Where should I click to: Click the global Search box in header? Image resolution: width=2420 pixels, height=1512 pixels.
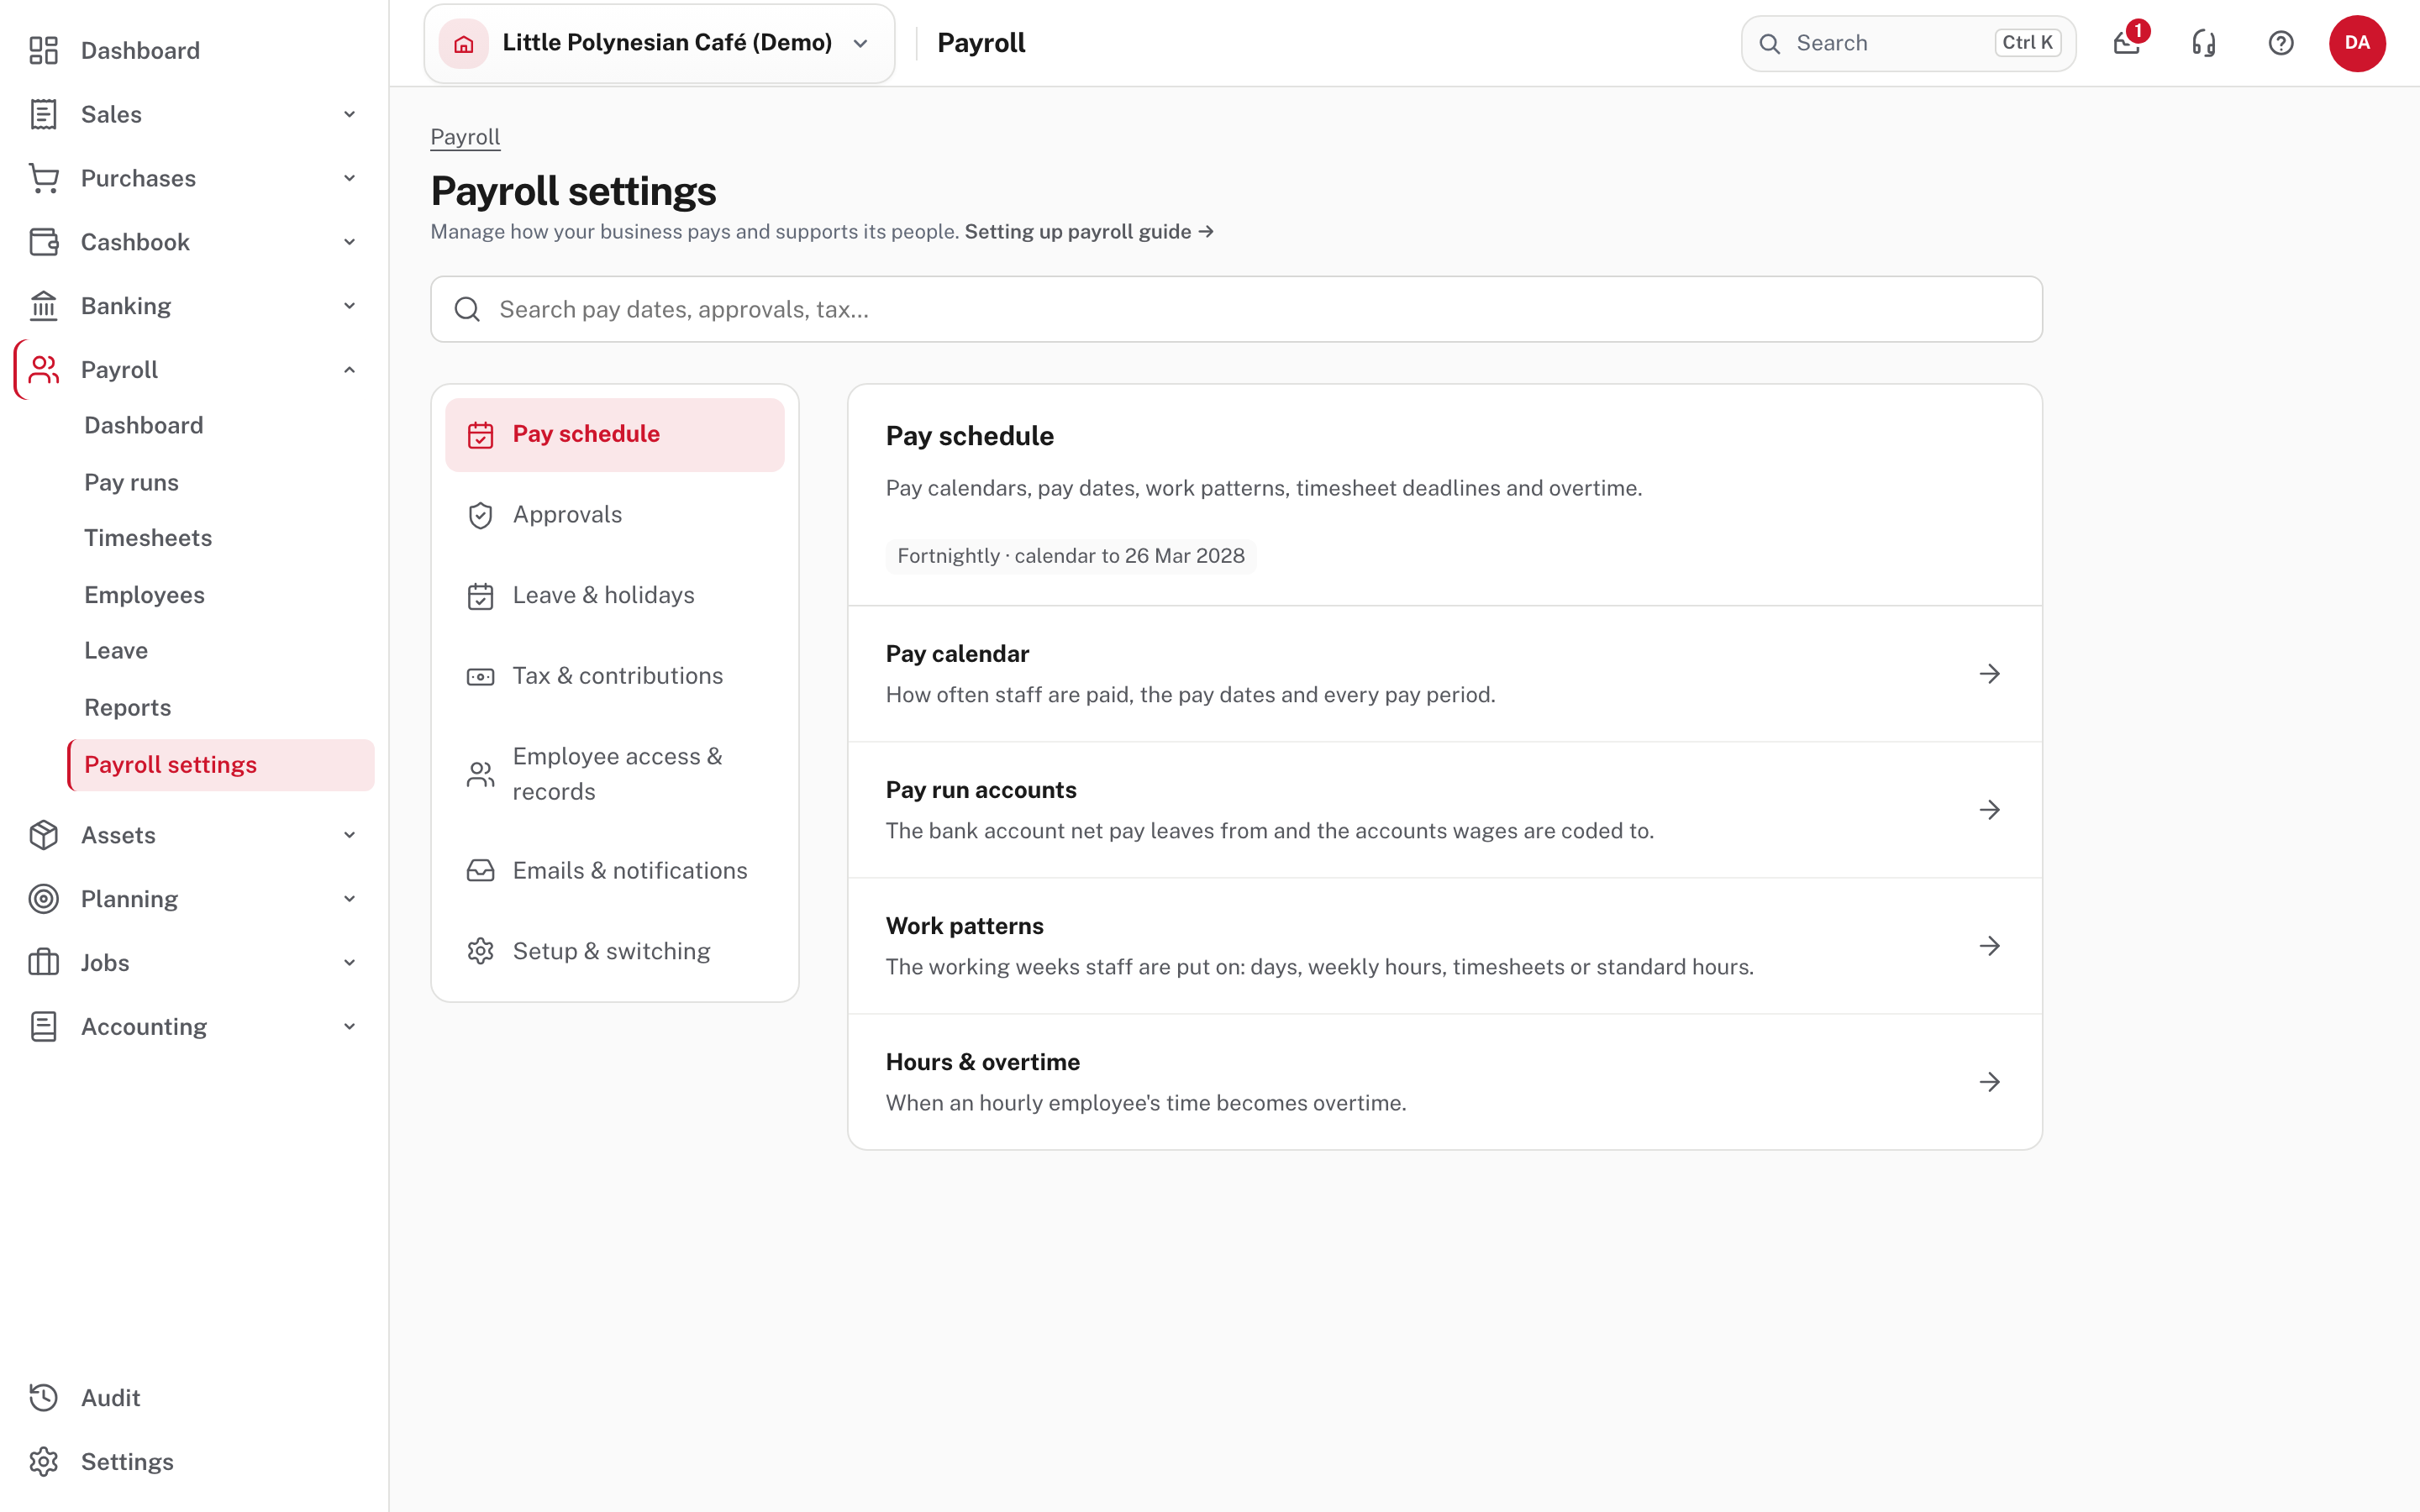click(x=1908, y=43)
